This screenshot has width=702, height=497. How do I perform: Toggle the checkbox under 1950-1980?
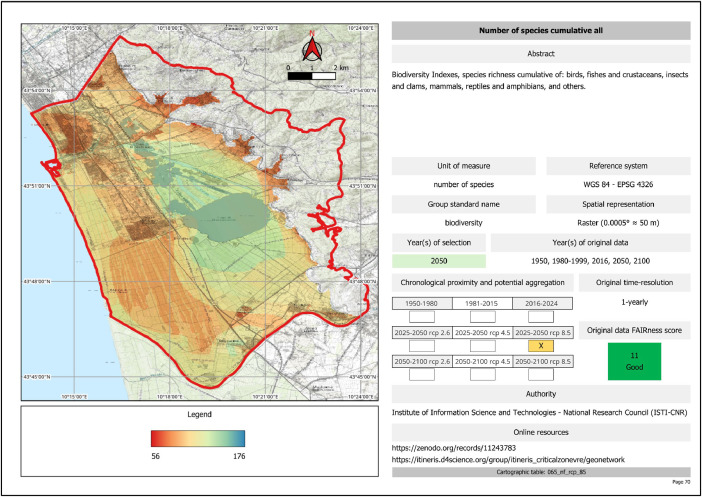pos(422,317)
